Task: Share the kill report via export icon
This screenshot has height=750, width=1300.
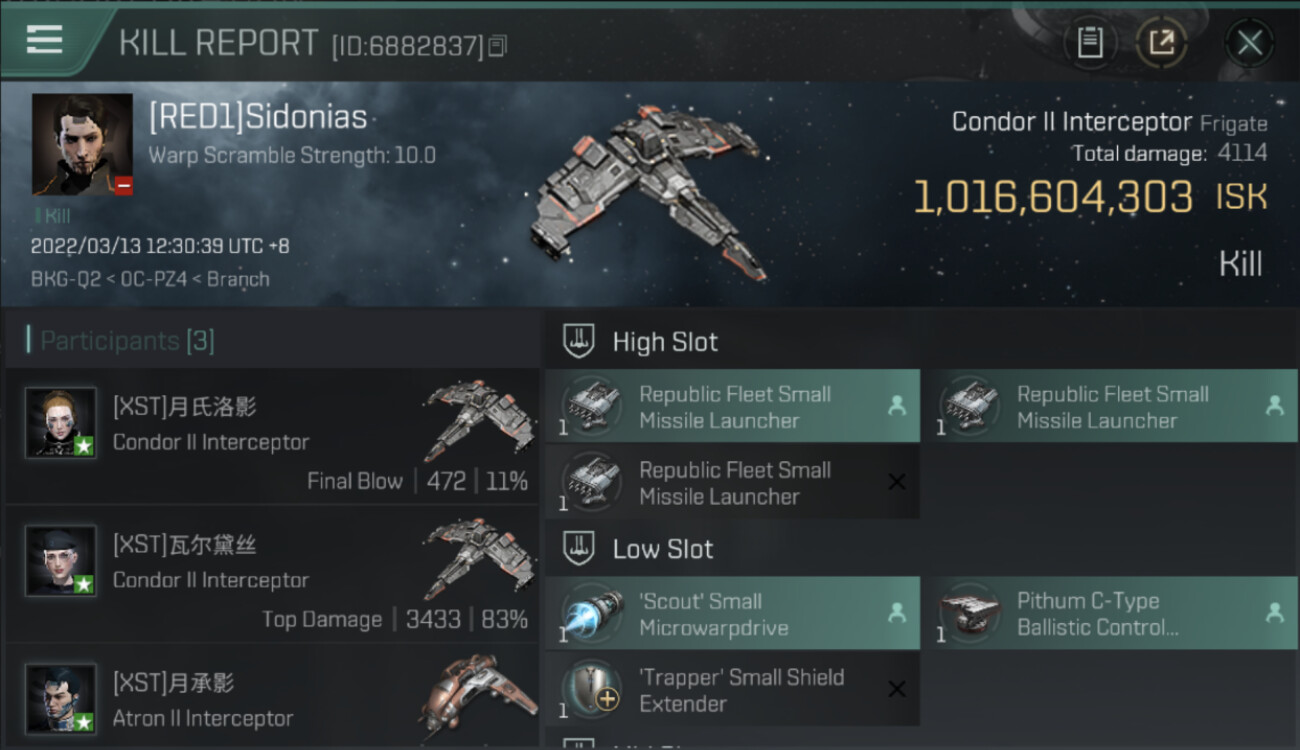Action: pyautogui.click(x=1161, y=42)
